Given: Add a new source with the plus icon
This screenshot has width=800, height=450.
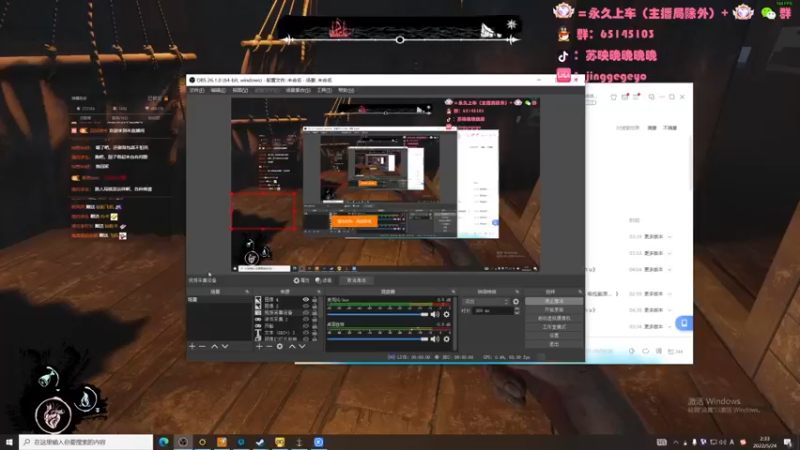Looking at the screenshot, I should pos(259,346).
